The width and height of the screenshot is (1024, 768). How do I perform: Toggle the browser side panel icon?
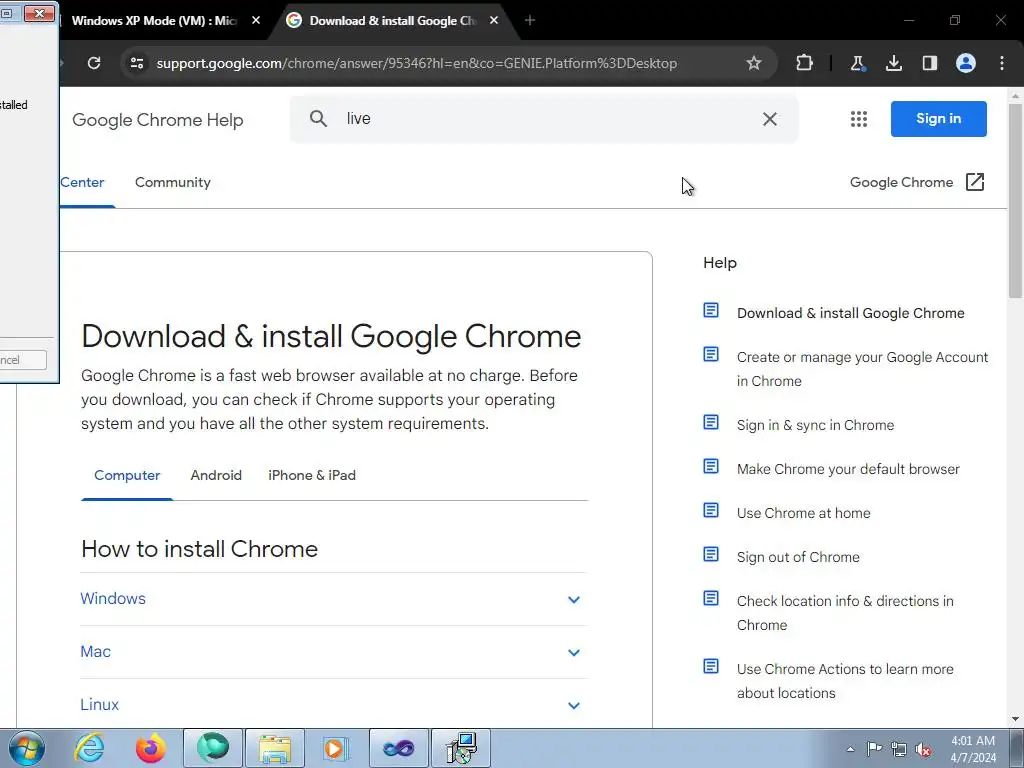click(929, 63)
